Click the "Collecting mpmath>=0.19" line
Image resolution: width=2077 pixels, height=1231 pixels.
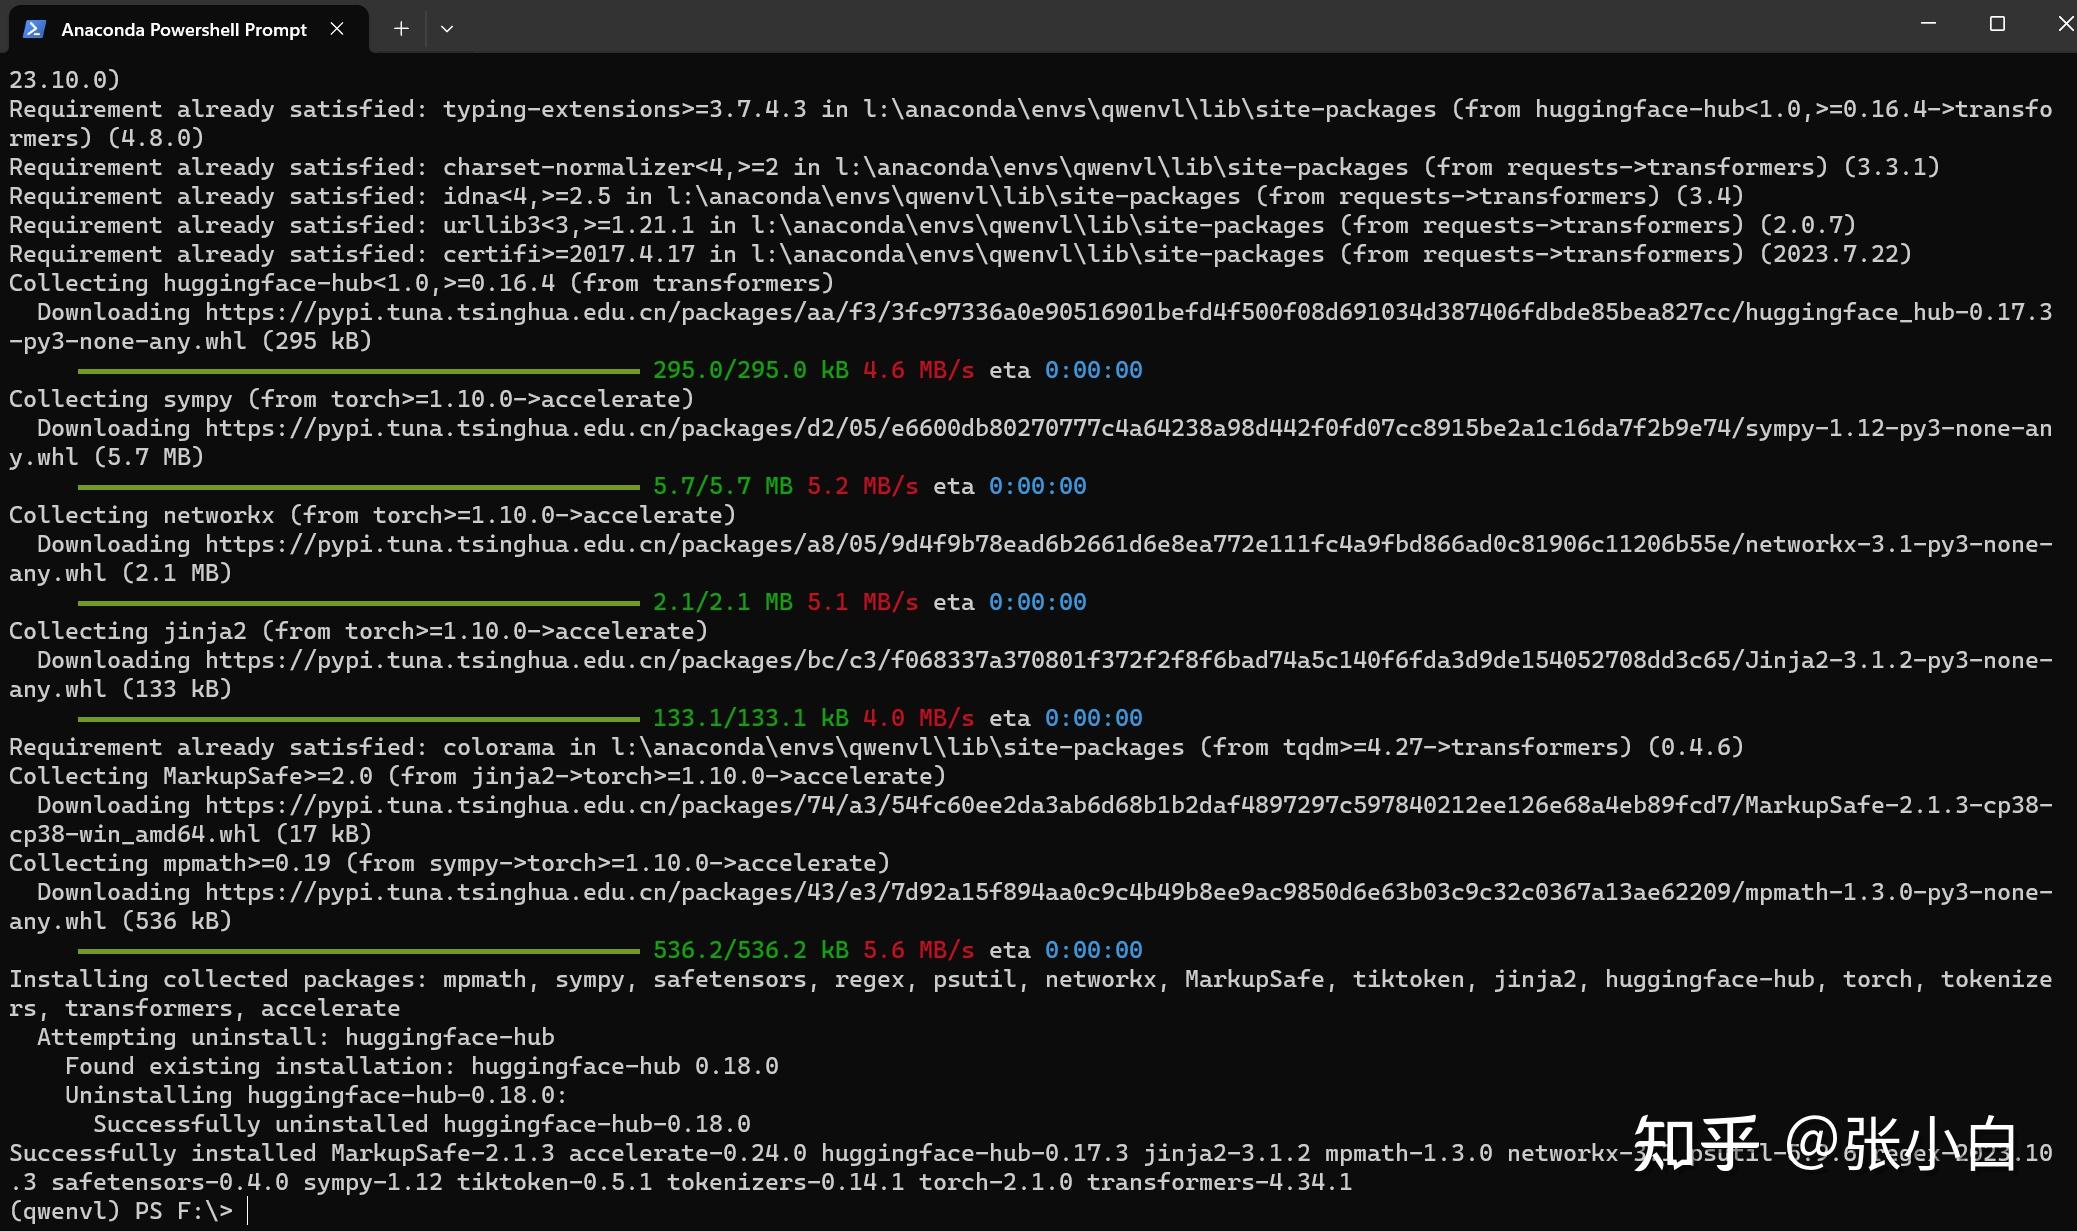[449, 864]
